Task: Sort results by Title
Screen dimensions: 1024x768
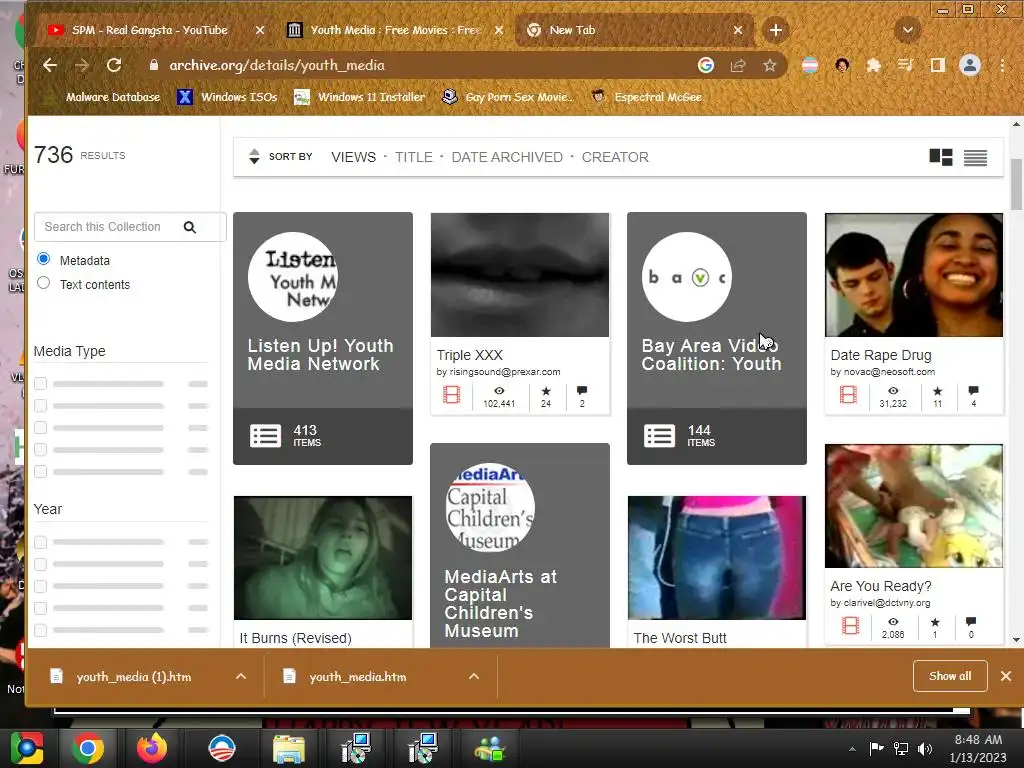Action: [x=413, y=157]
